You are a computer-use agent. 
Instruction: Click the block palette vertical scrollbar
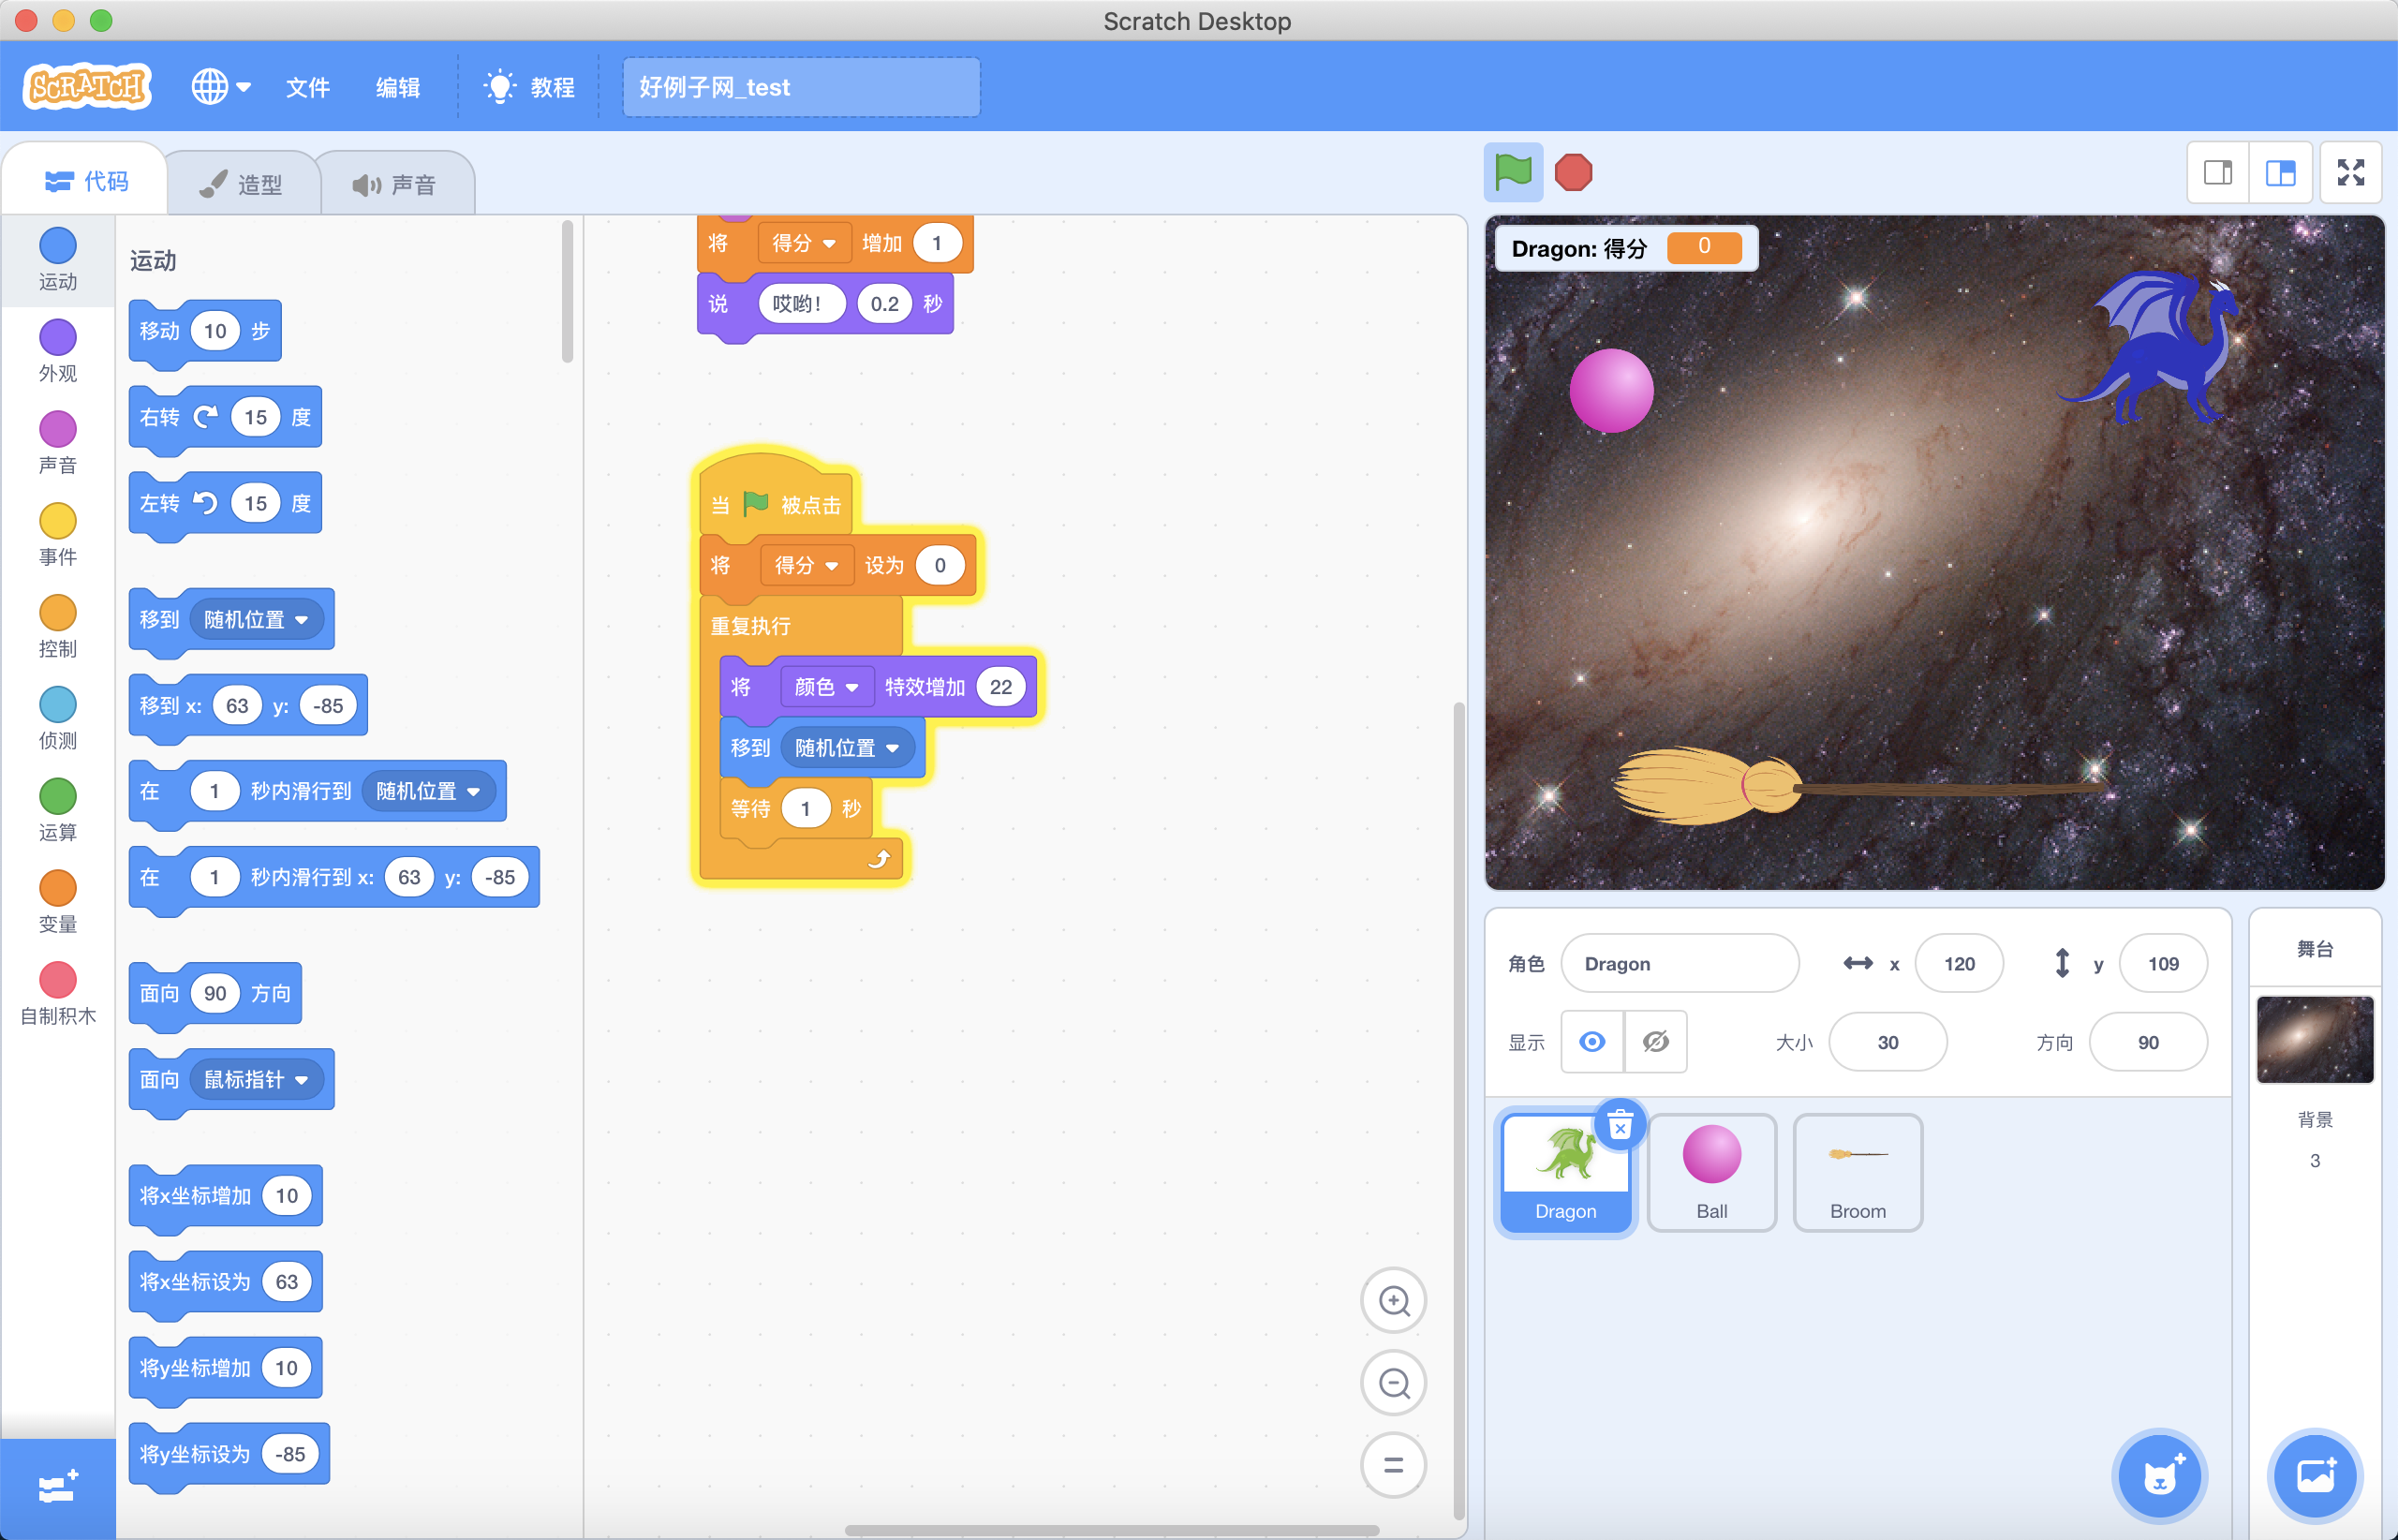[x=567, y=292]
